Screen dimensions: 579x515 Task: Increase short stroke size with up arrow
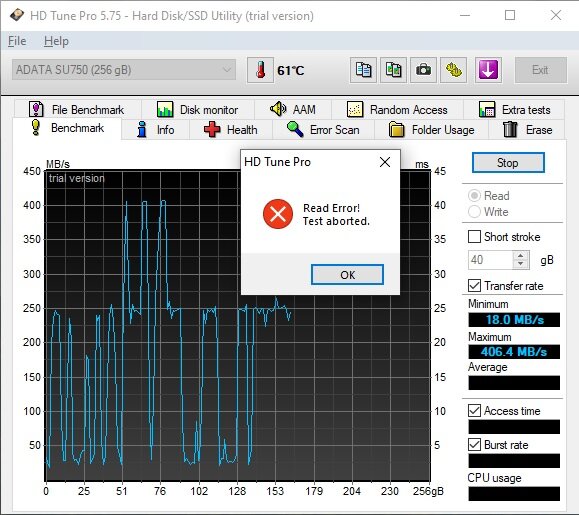(x=521, y=255)
